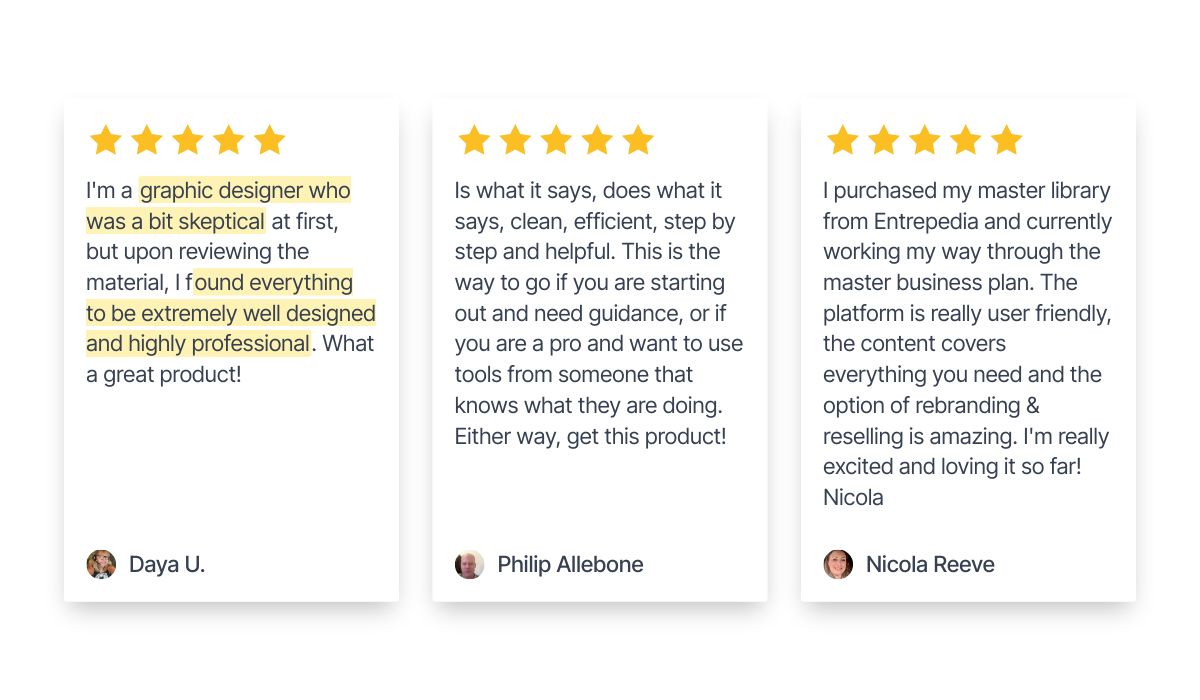1200x700 pixels.
Task: Click the third star in Philip Allebone's review
Action: pos(556,140)
